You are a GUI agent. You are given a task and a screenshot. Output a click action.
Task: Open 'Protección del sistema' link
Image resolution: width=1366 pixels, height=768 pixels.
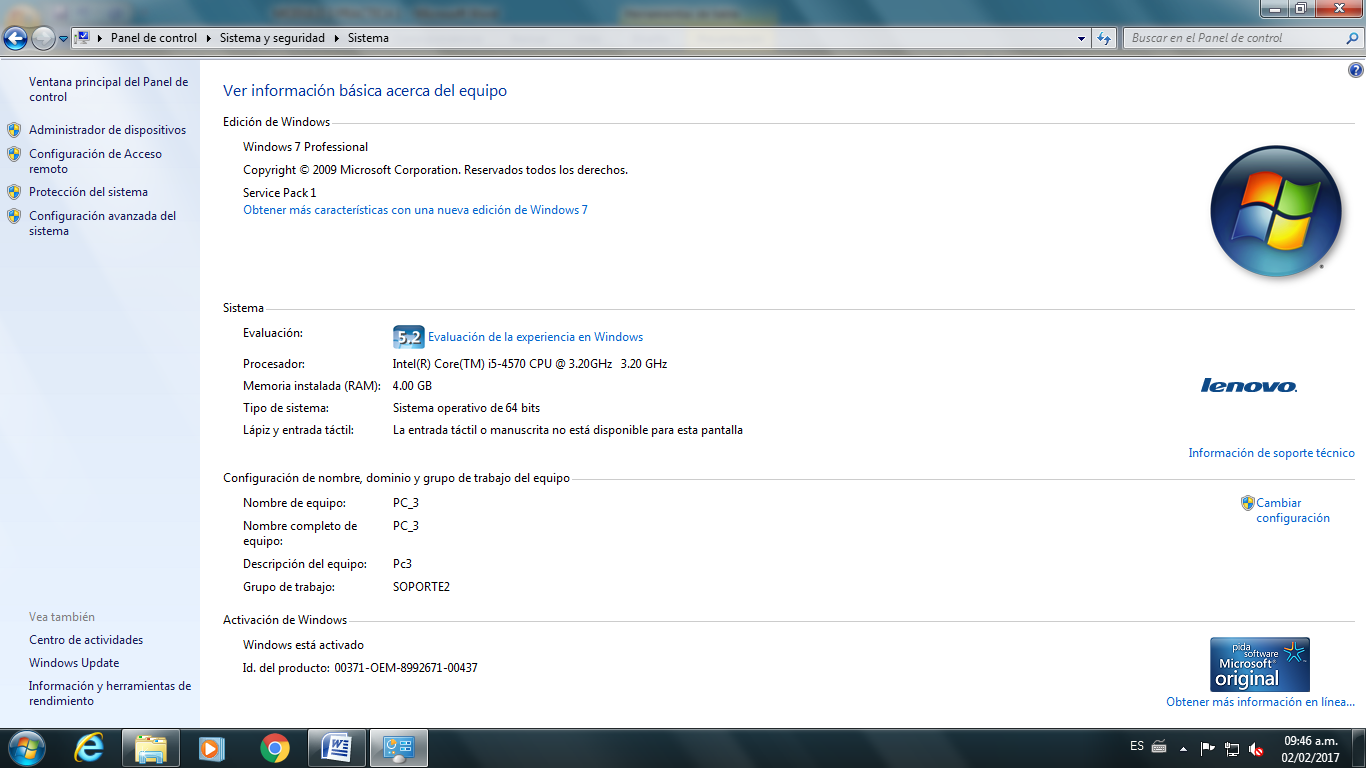(88, 192)
